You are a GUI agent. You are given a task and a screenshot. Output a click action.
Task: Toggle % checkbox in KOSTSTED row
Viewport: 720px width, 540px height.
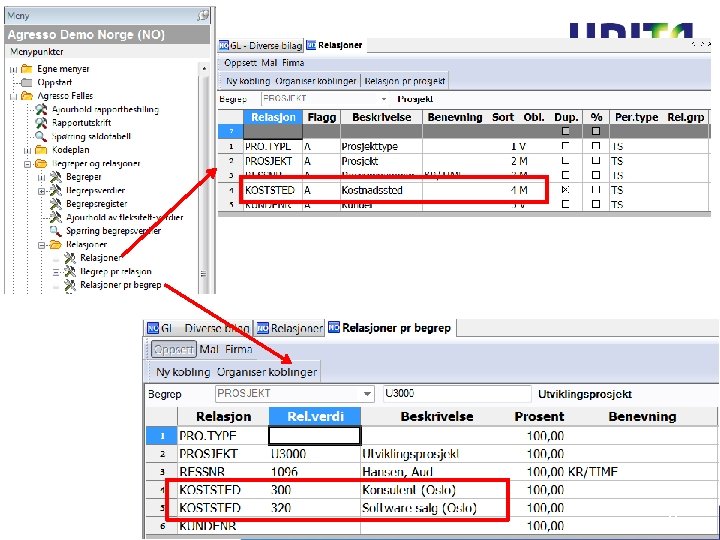coord(596,190)
